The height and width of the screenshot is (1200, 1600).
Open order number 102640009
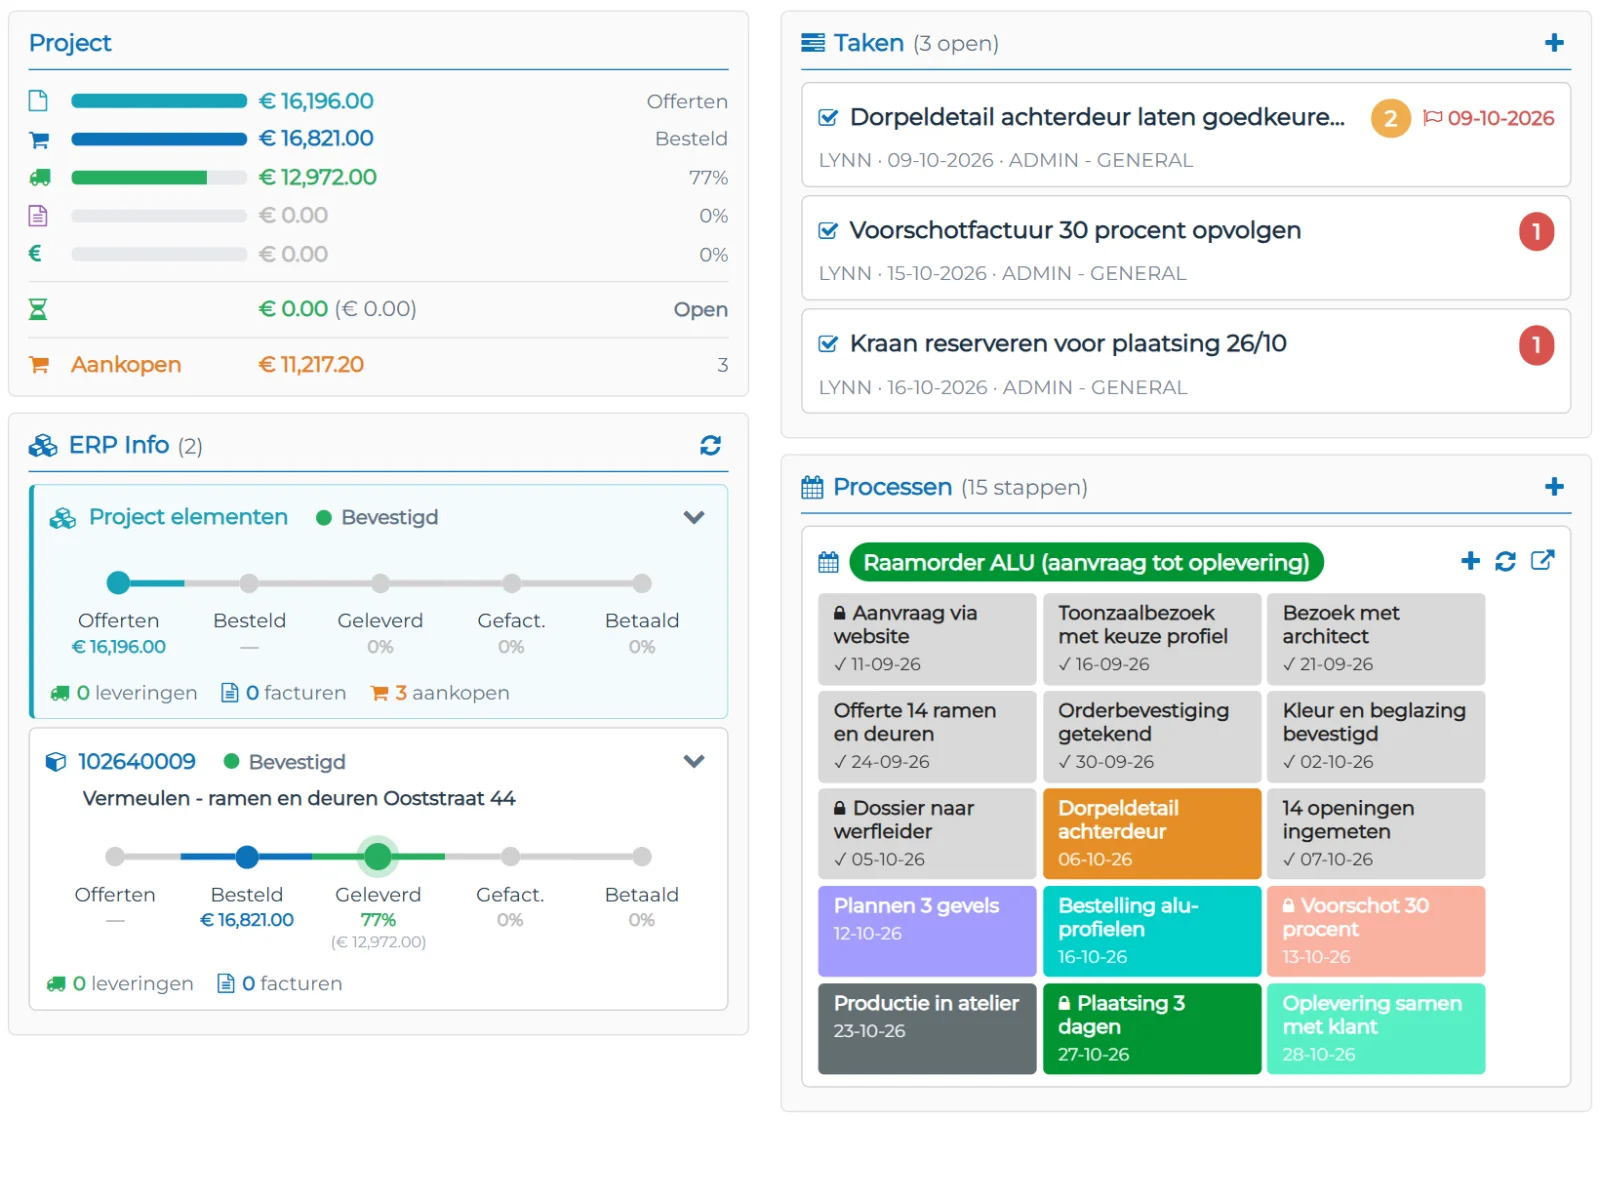[x=137, y=761]
